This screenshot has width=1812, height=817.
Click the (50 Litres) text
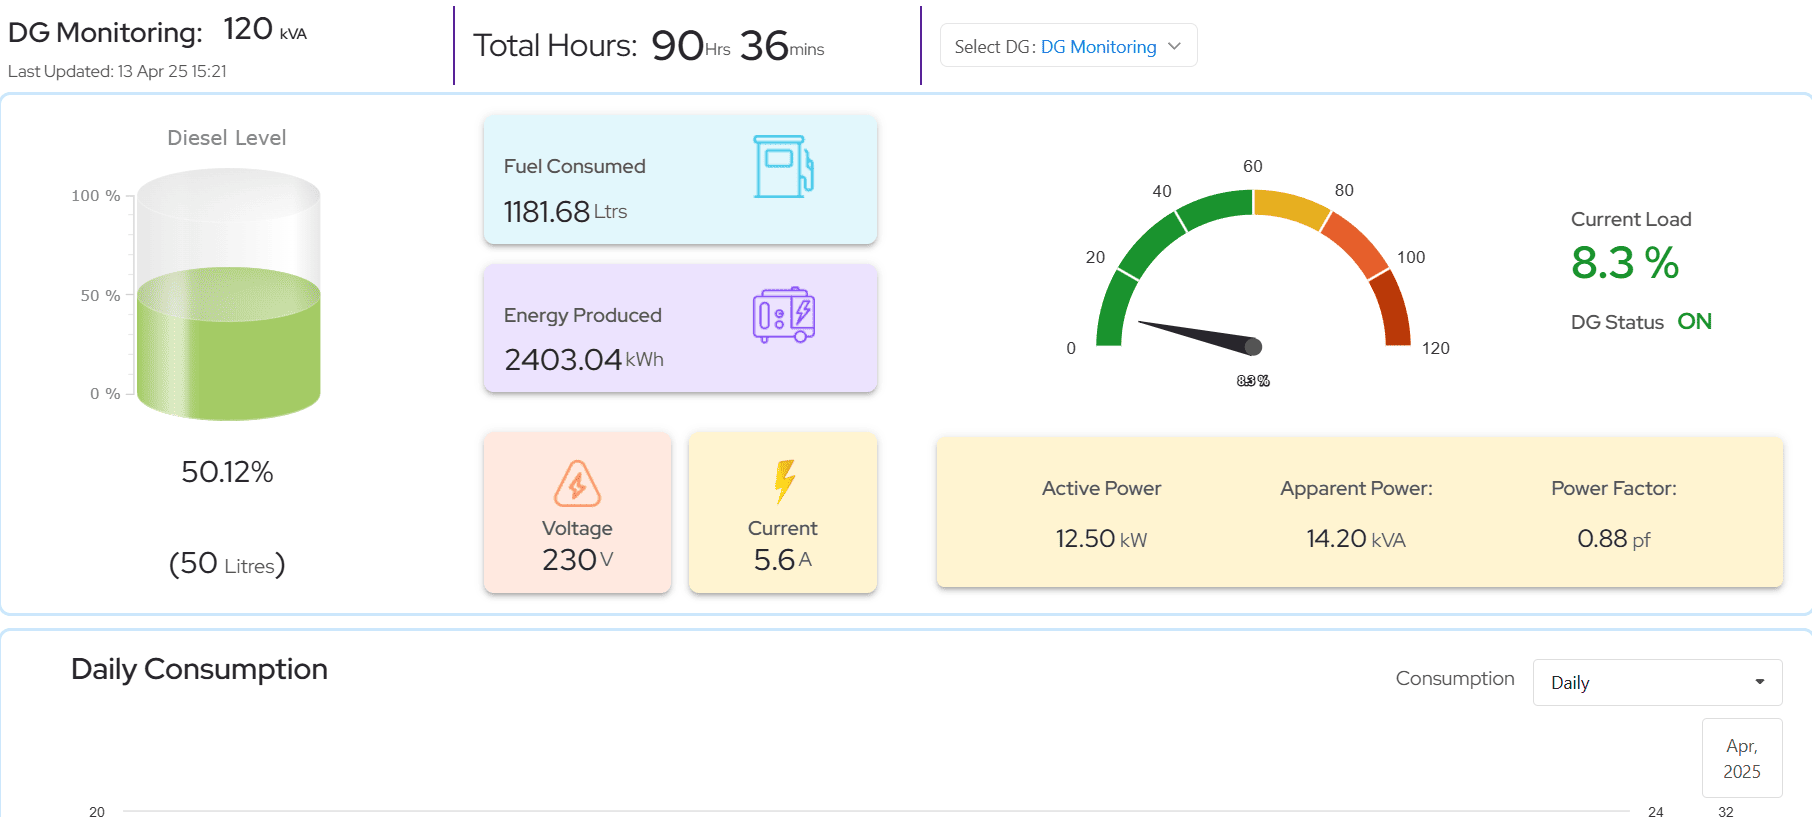point(227,564)
